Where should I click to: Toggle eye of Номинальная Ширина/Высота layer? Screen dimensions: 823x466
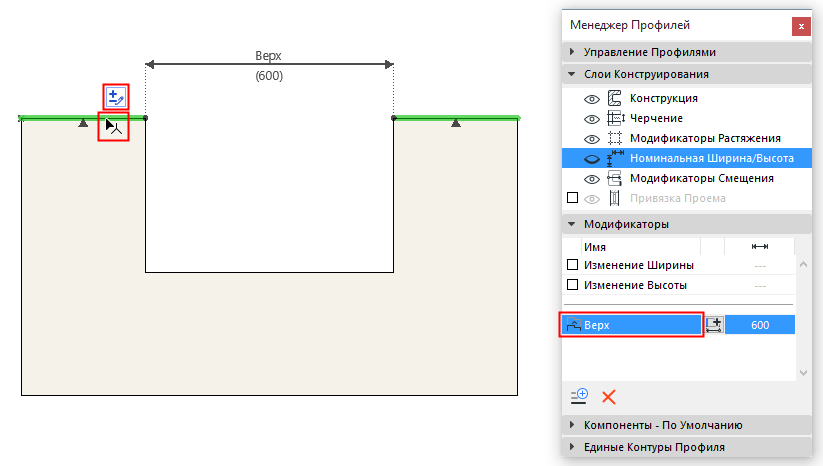pos(592,158)
